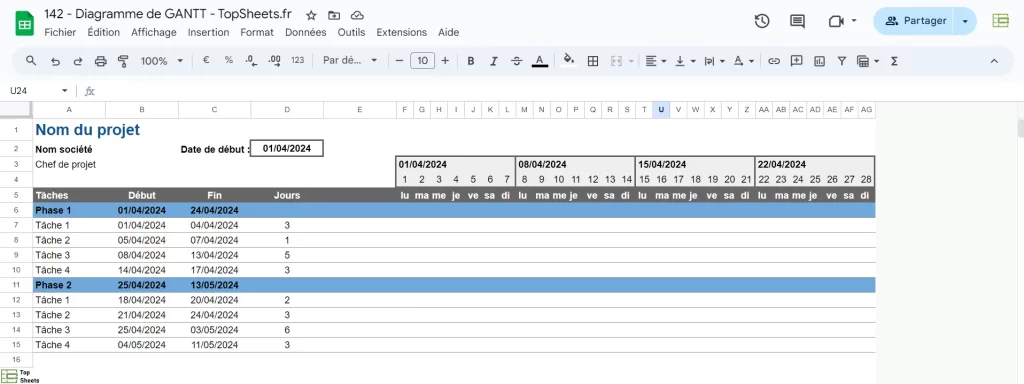The width and height of the screenshot is (1024, 384).
Task: Open the fill color picker
Action: click(x=569, y=61)
